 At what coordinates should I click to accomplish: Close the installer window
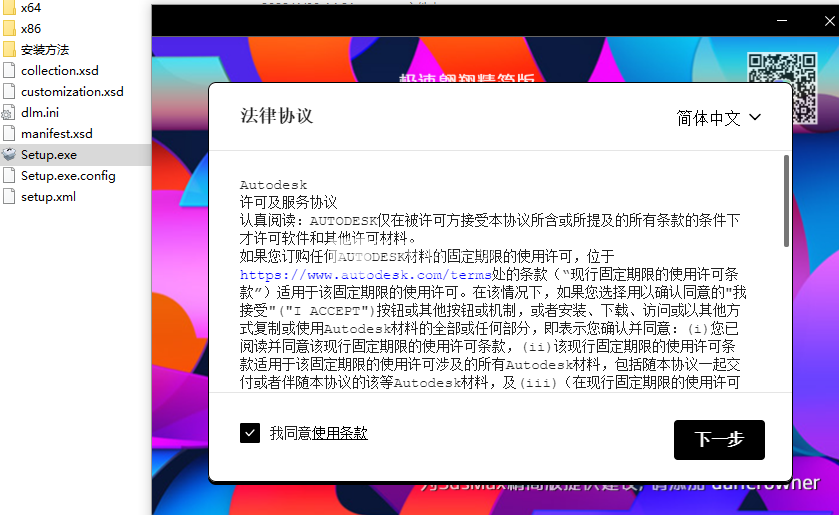(x=829, y=21)
